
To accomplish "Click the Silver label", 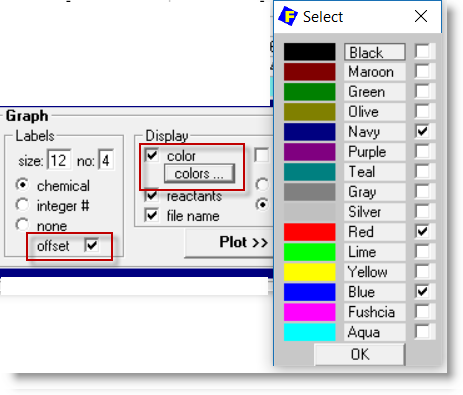I will 375,212.
